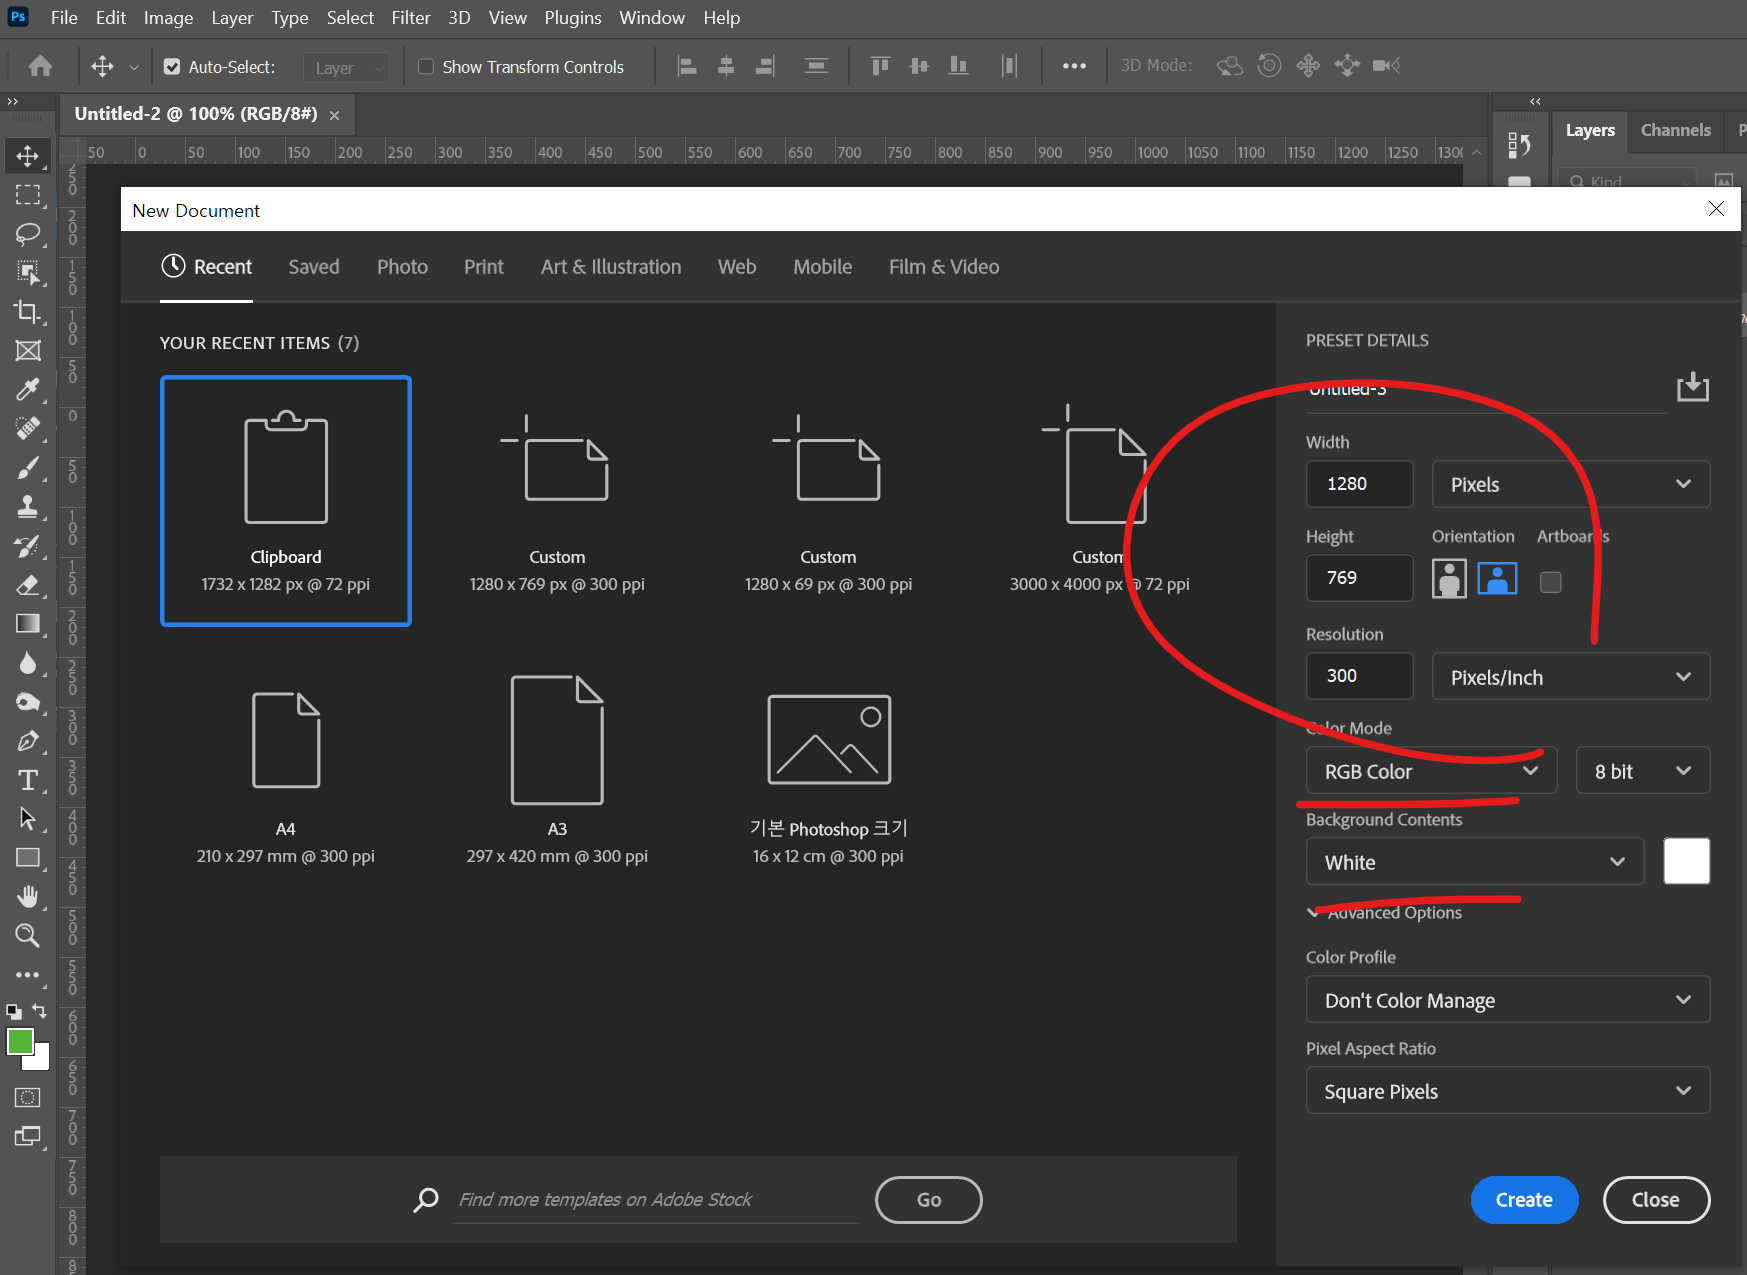
Task: Open the Image menu
Action: click(168, 18)
